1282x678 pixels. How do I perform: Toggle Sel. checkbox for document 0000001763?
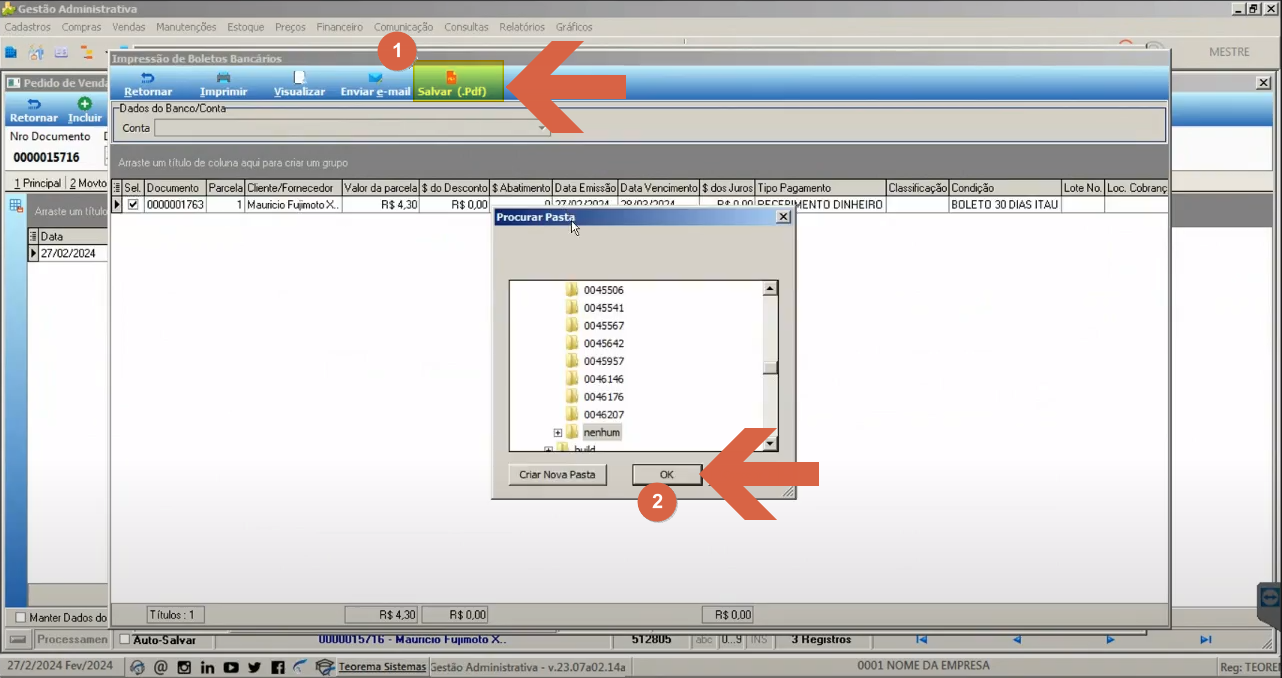[133, 205]
